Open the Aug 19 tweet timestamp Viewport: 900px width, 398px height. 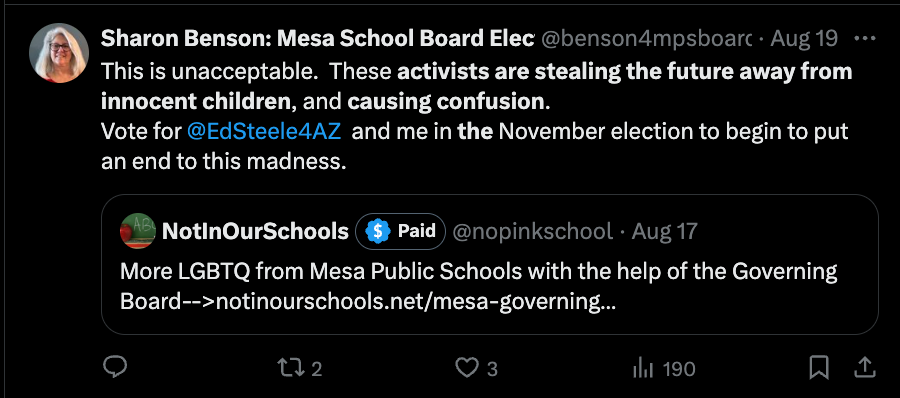pos(804,38)
